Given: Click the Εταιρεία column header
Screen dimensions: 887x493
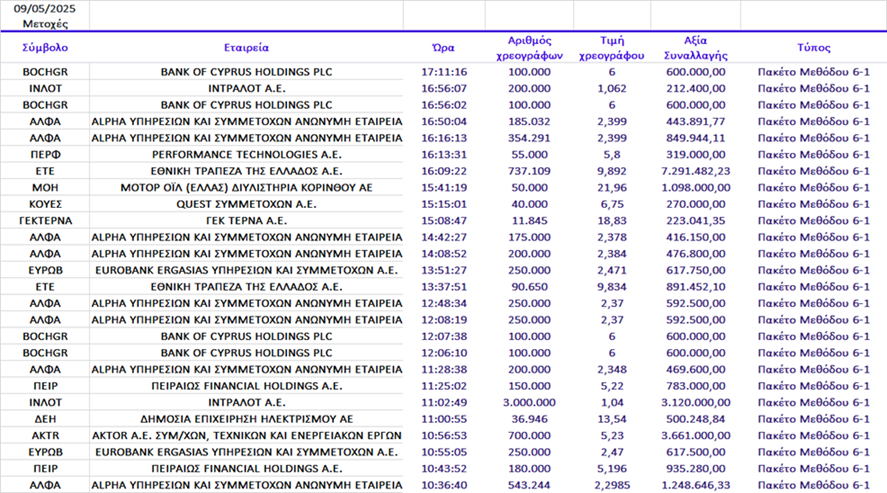Looking at the screenshot, I should click(x=246, y=47).
